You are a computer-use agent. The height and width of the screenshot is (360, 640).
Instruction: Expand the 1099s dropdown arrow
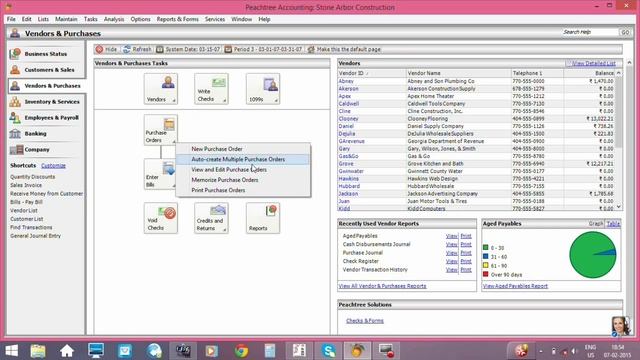tap(276, 100)
